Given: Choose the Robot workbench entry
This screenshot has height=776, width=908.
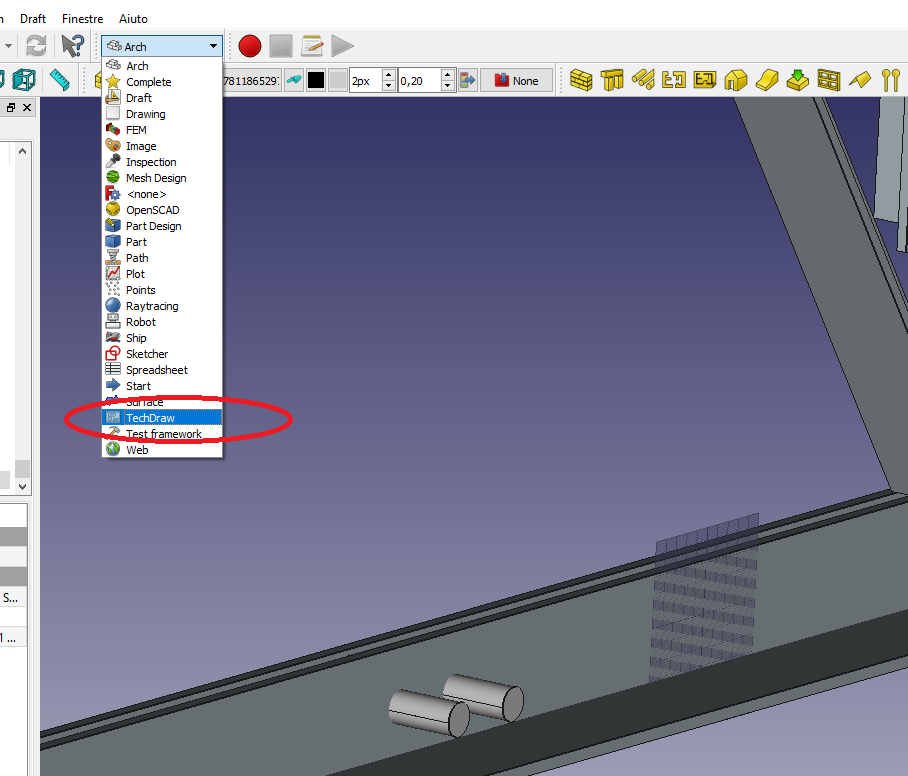Looking at the screenshot, I should (x=162, y=322).
